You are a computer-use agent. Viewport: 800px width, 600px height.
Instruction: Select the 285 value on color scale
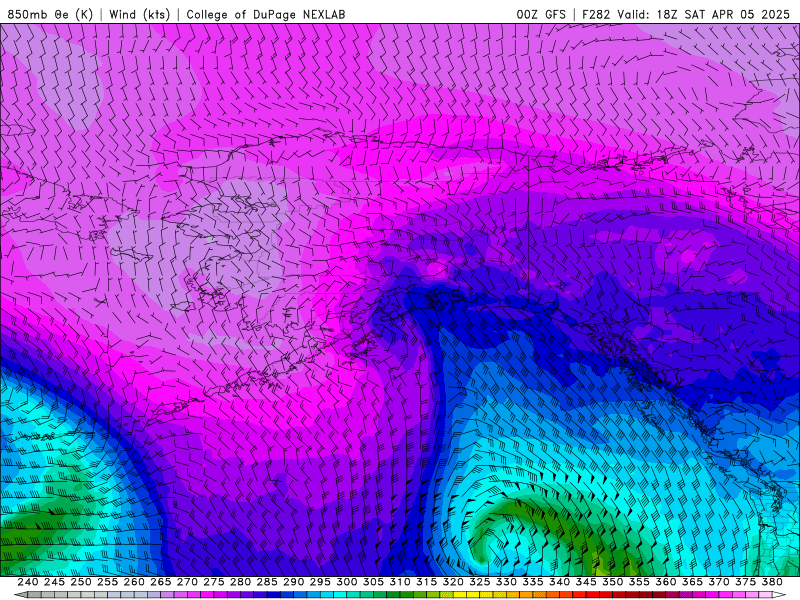267,582
